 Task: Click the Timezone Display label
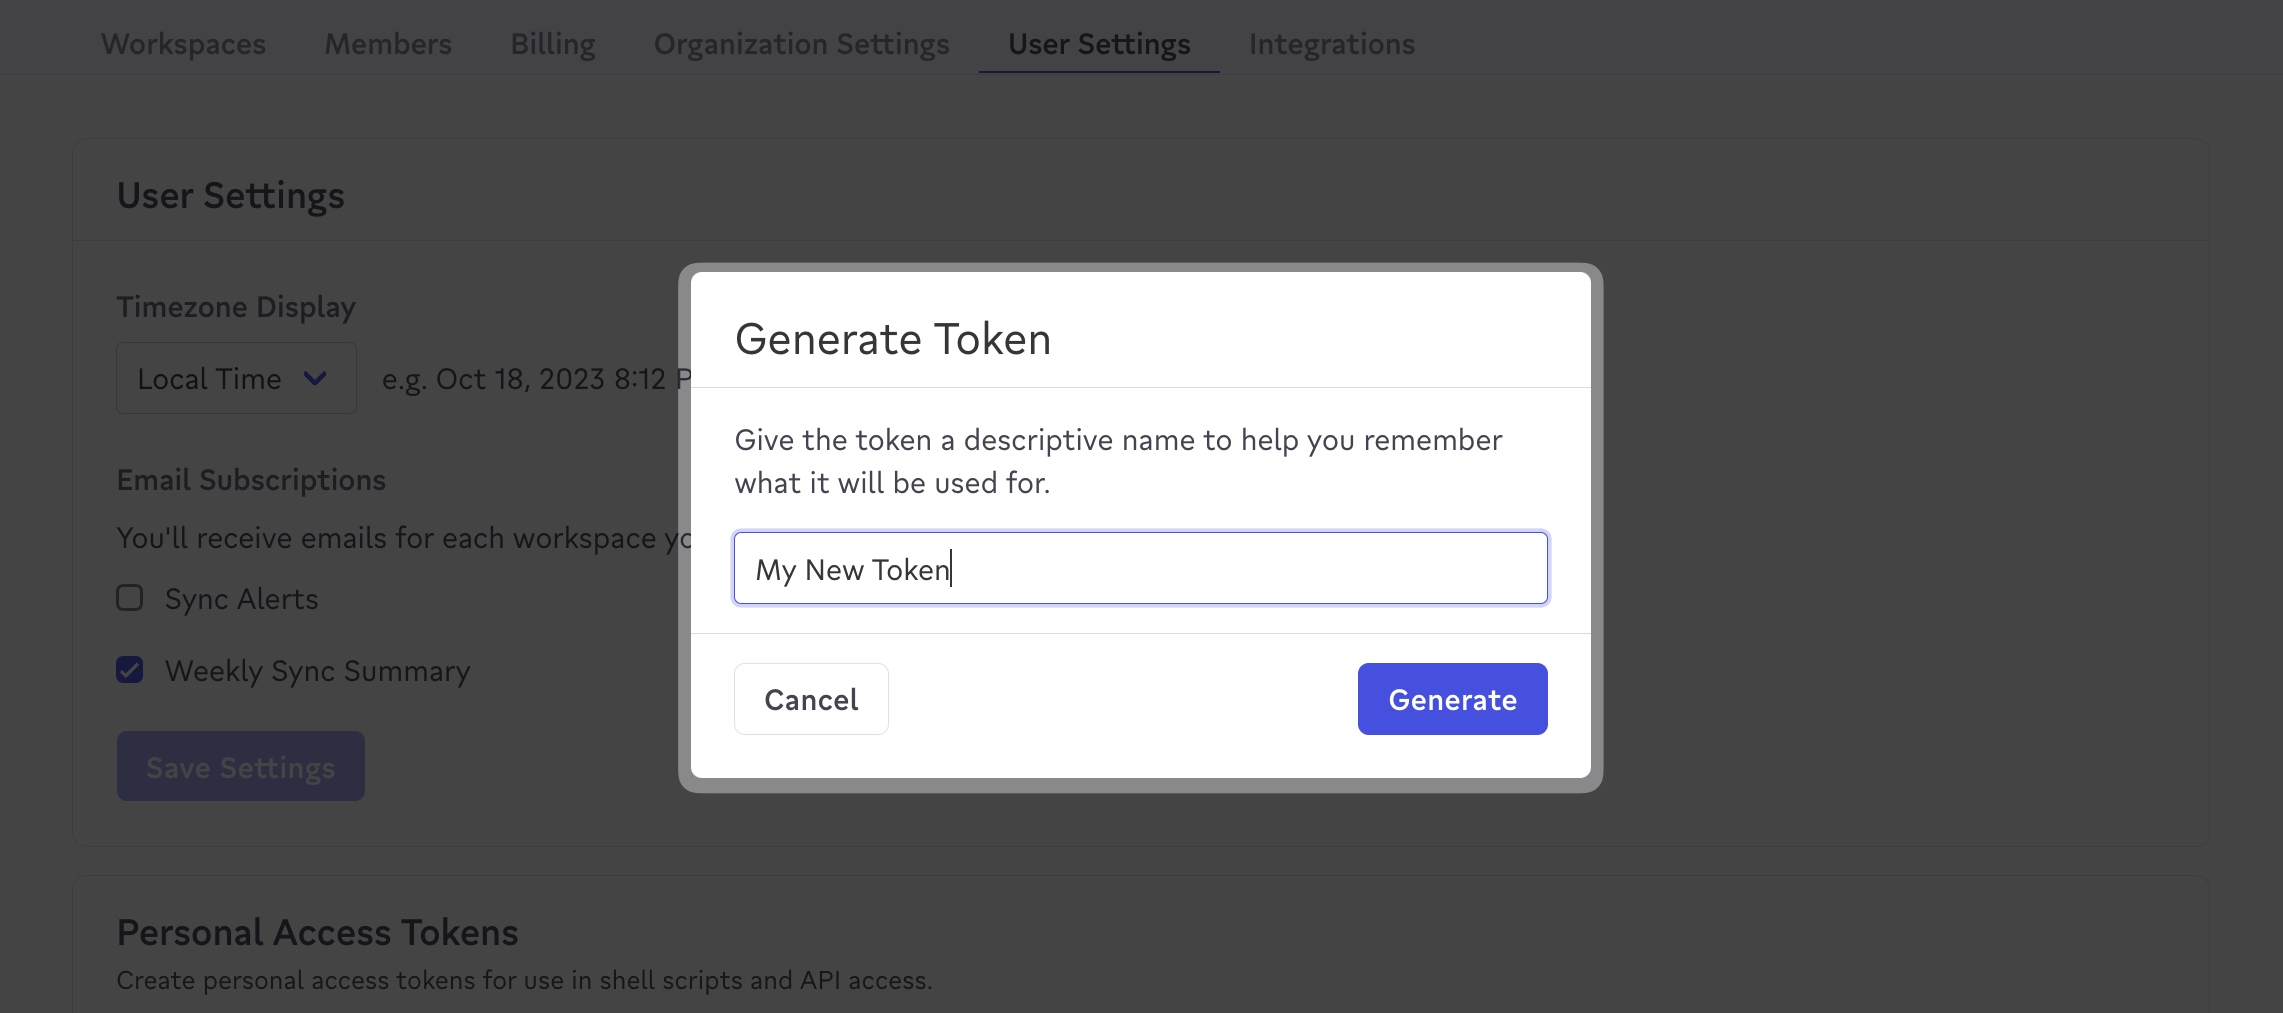[x=235, y=307]
